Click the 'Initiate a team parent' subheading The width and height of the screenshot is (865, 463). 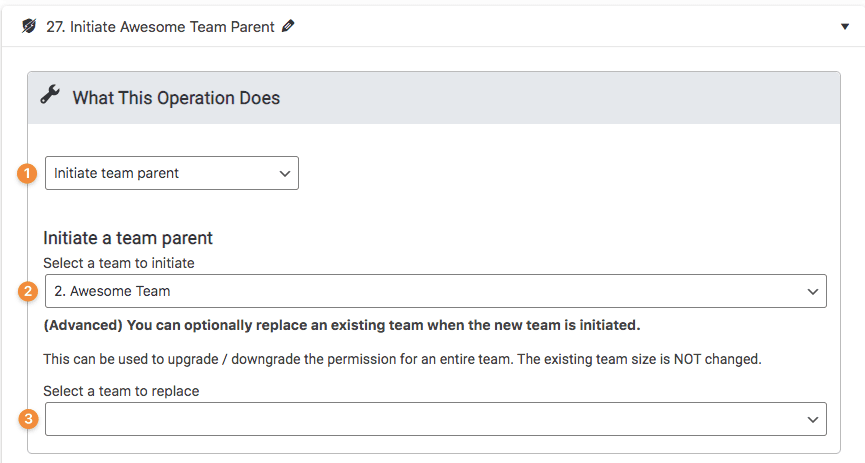pos(128,238)
